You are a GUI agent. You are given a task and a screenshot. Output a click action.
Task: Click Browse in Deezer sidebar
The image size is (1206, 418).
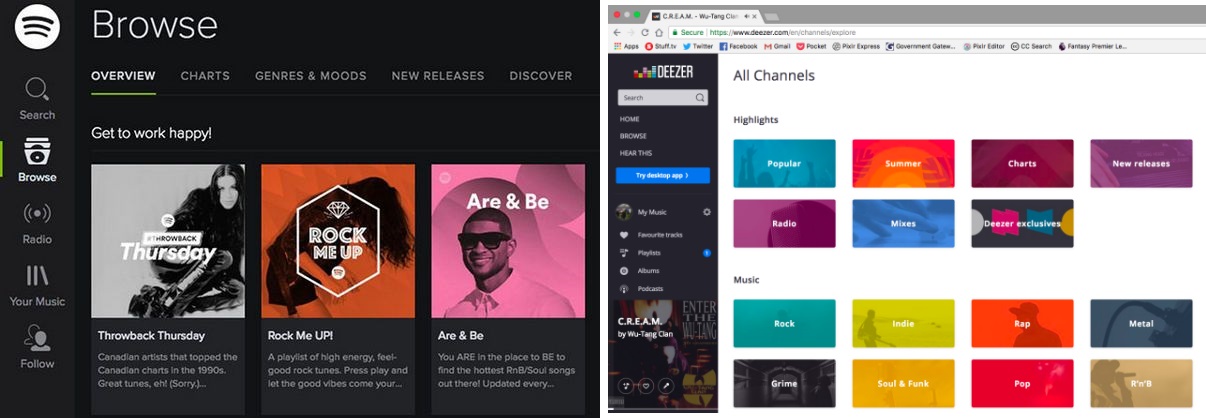(x=633, y=136)
